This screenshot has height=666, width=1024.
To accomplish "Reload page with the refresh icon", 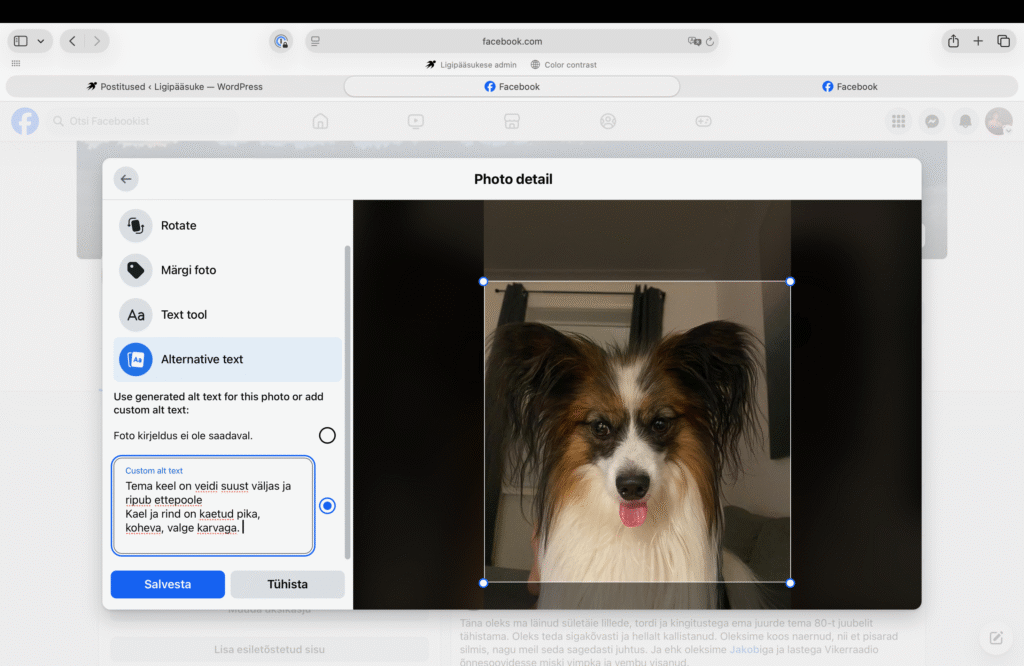I will coord(710,42).
